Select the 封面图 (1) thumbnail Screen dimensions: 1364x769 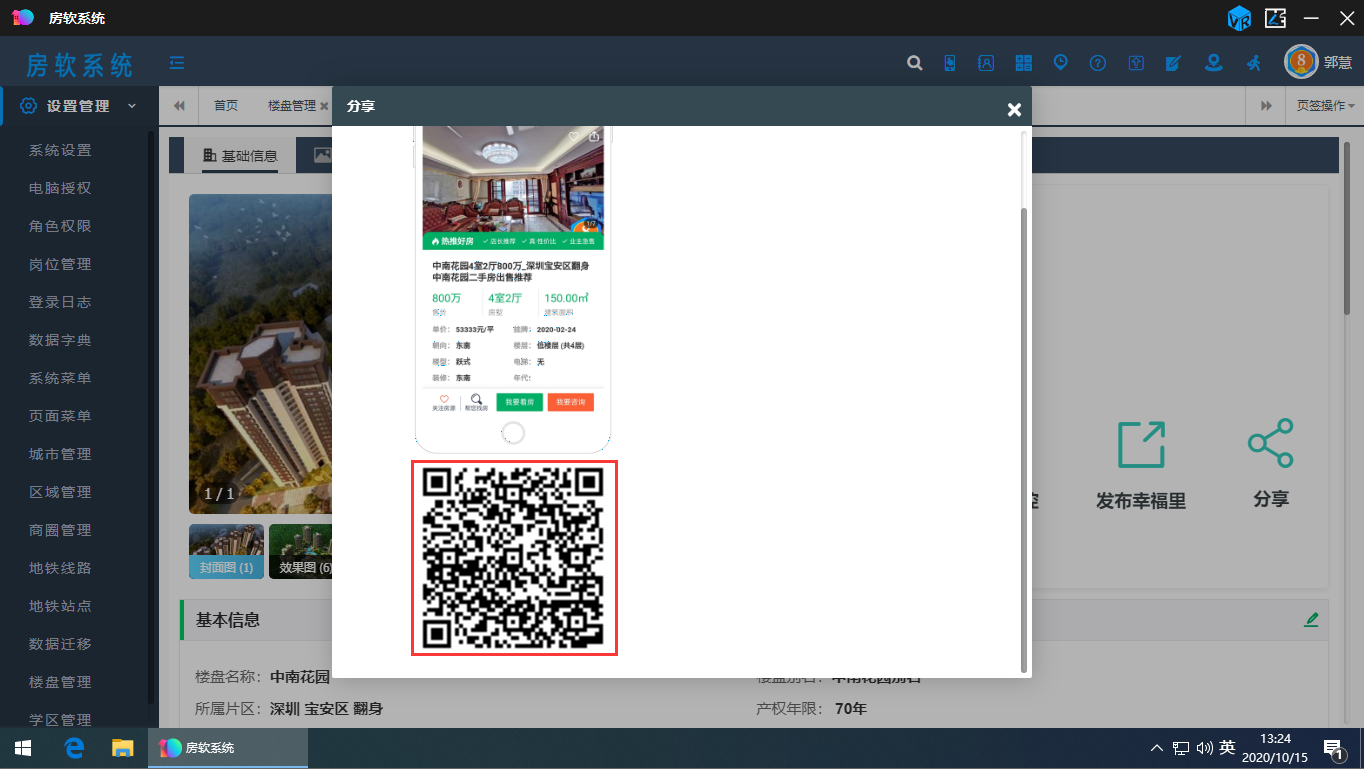click(226, 552)
